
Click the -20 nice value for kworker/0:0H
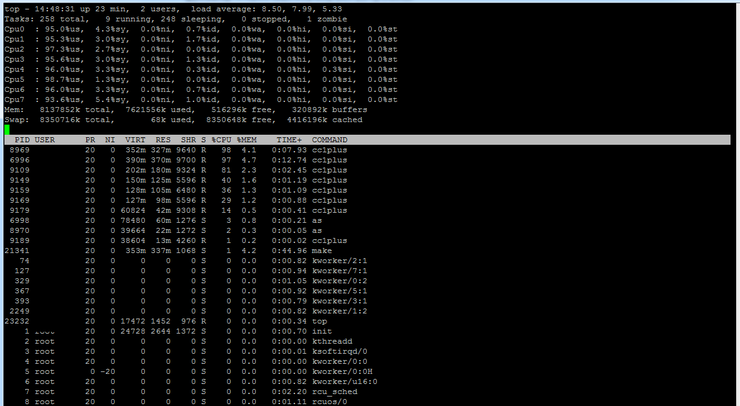pos(108,372)
